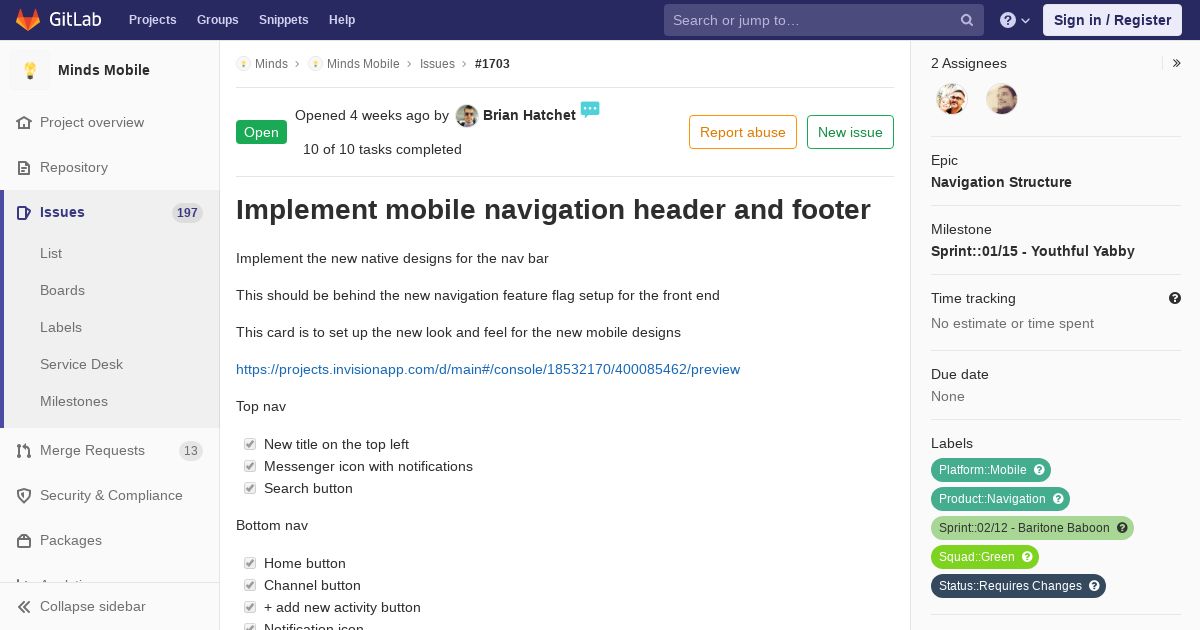Click the Report abuse button
1200x630 pixels.
pos(743,132)
